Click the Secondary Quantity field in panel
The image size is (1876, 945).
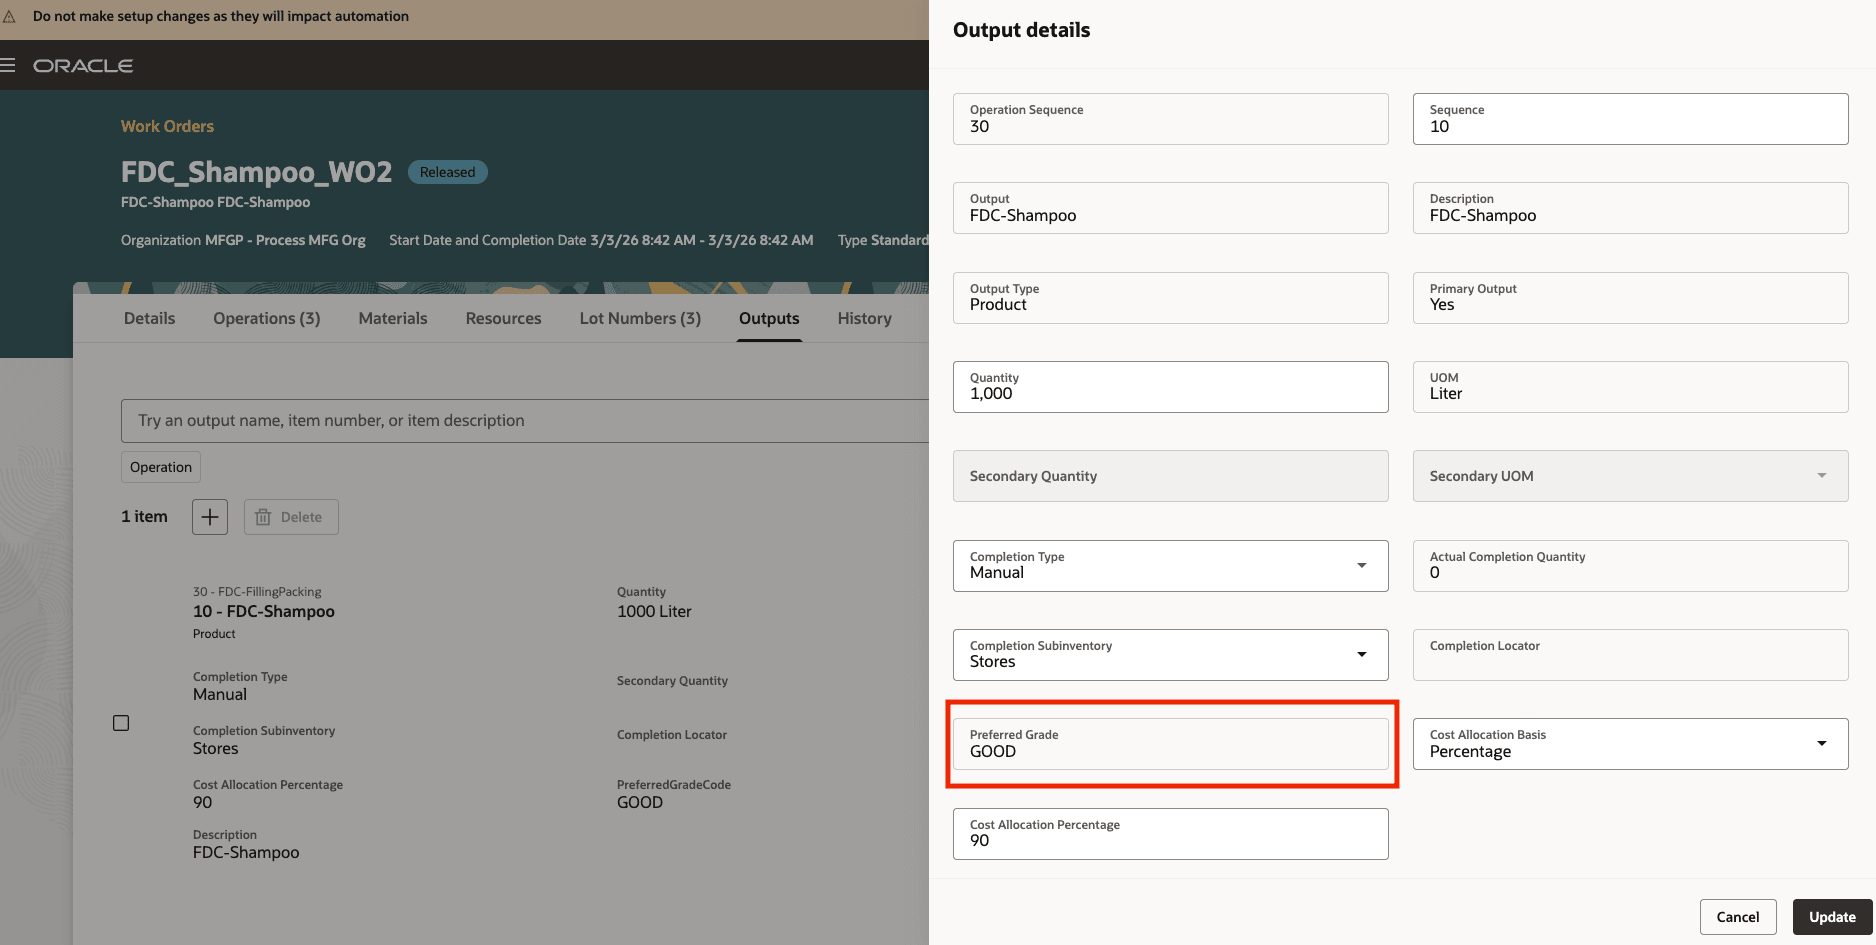point(1170,476)
